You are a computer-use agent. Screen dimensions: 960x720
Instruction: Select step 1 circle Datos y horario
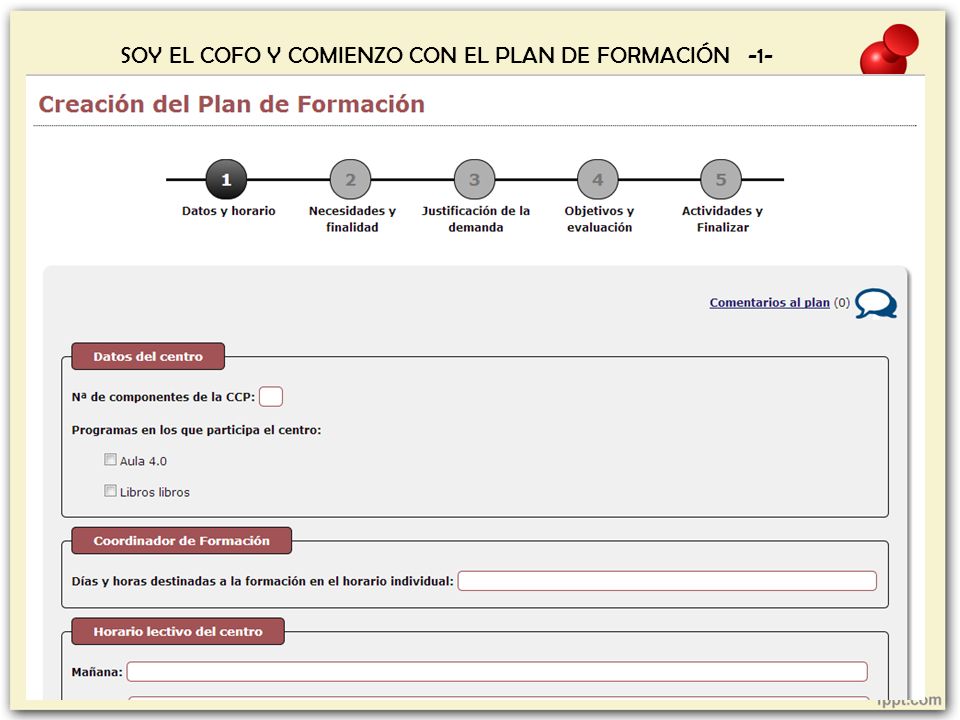(x=227, y=179)
